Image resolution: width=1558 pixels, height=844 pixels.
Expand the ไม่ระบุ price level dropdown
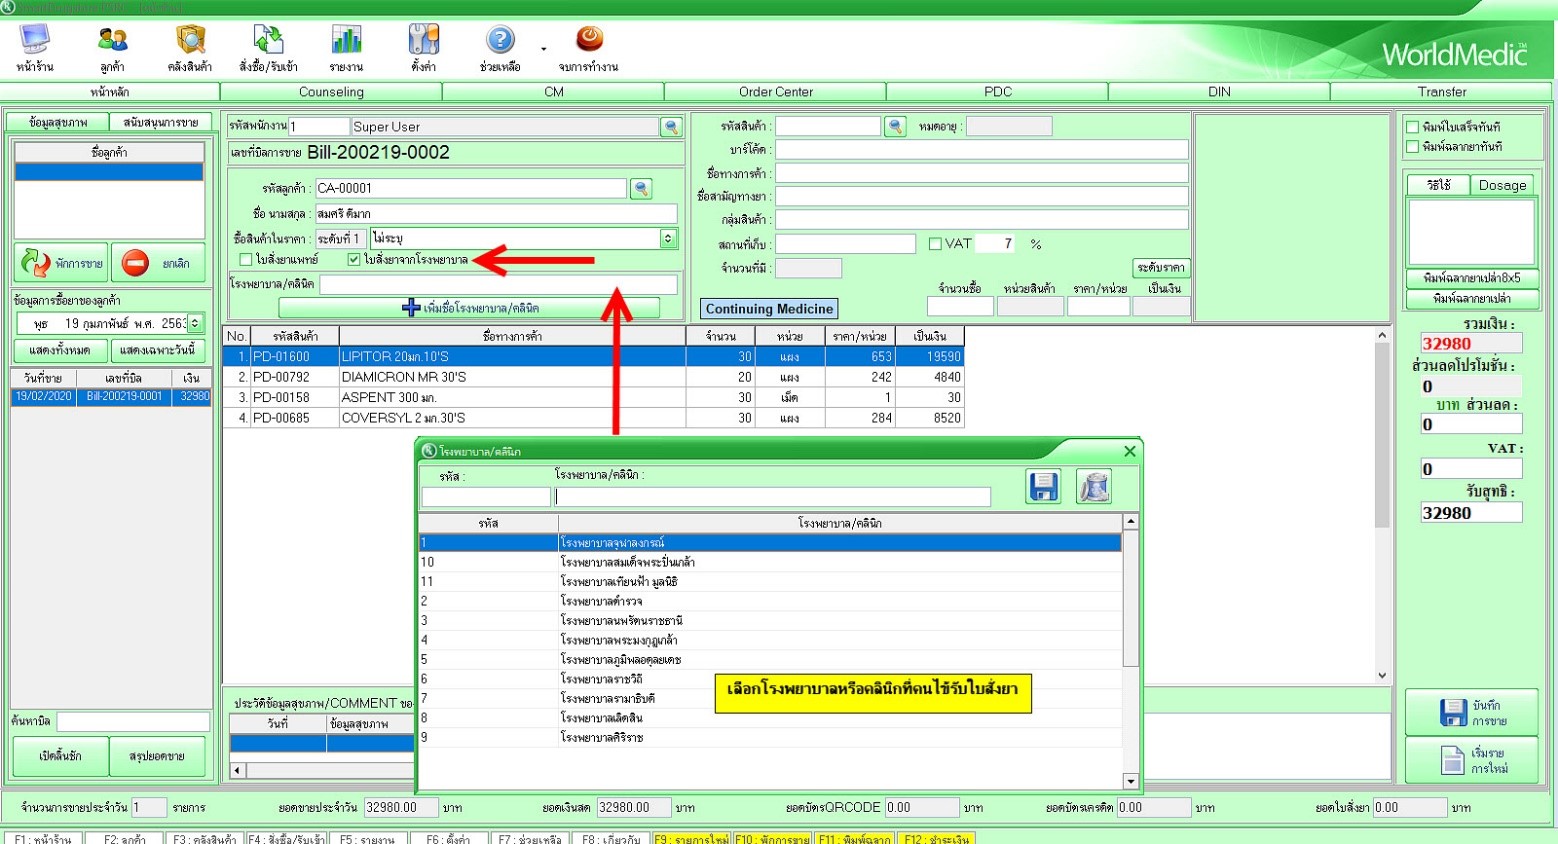668,239
